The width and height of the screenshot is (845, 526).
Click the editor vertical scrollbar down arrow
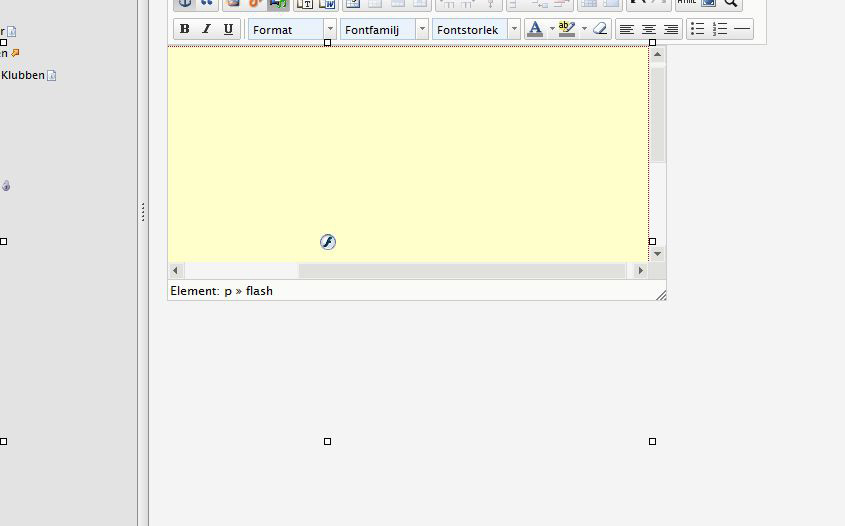(657, 254)
